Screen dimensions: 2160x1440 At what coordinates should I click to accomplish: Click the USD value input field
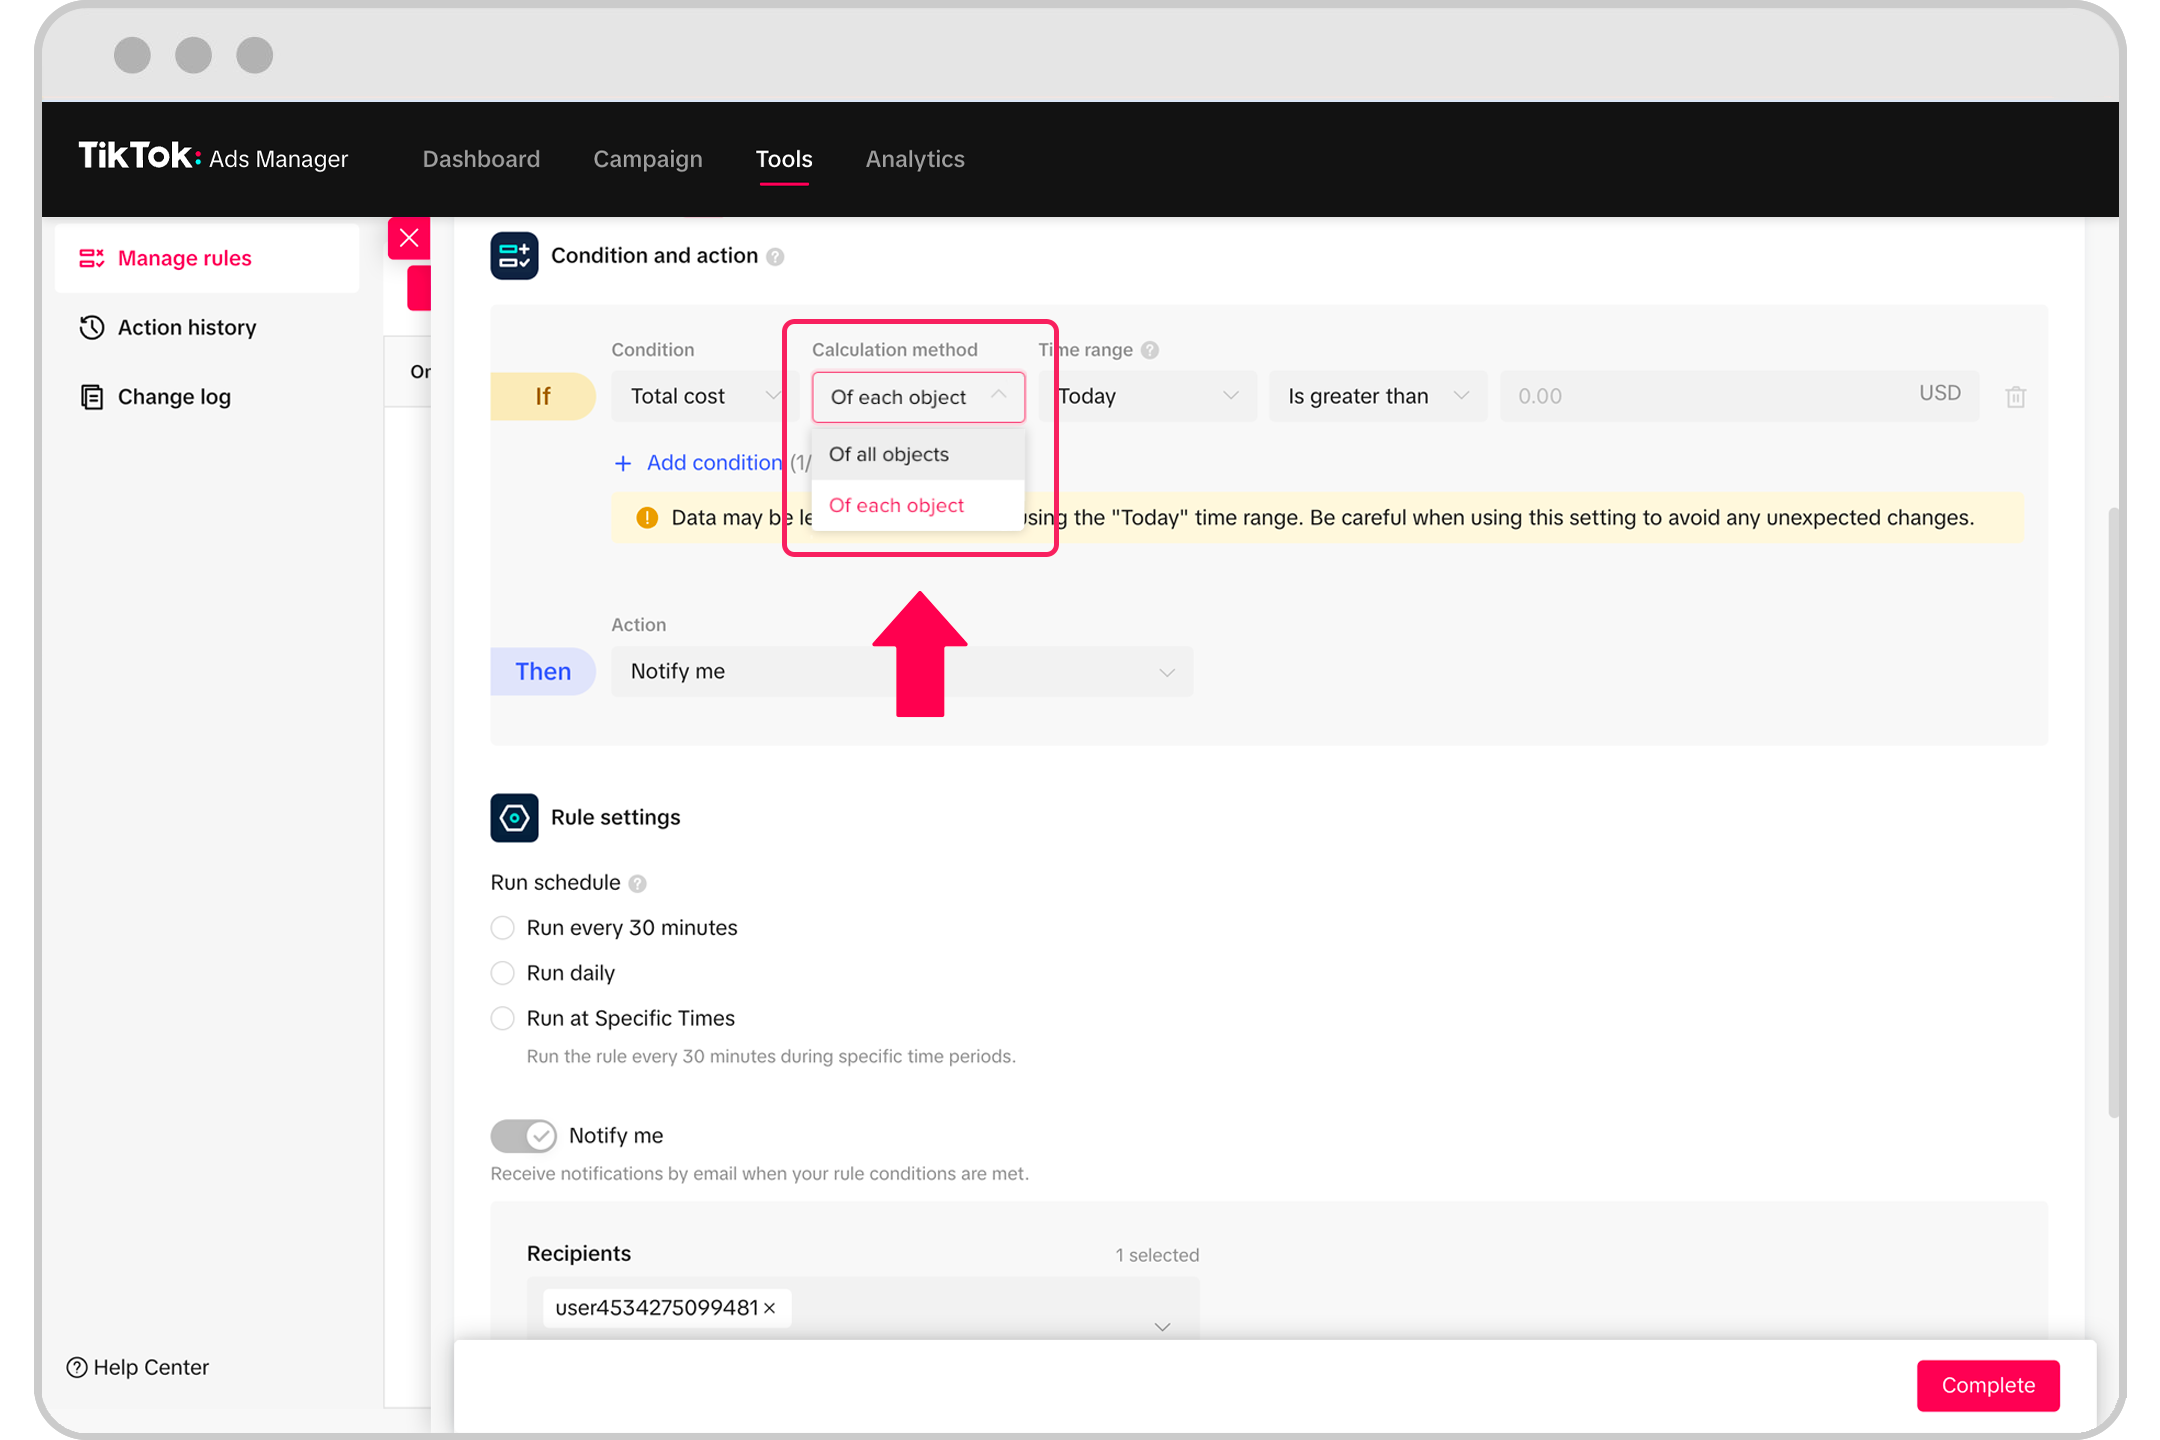click(1700, 396)
